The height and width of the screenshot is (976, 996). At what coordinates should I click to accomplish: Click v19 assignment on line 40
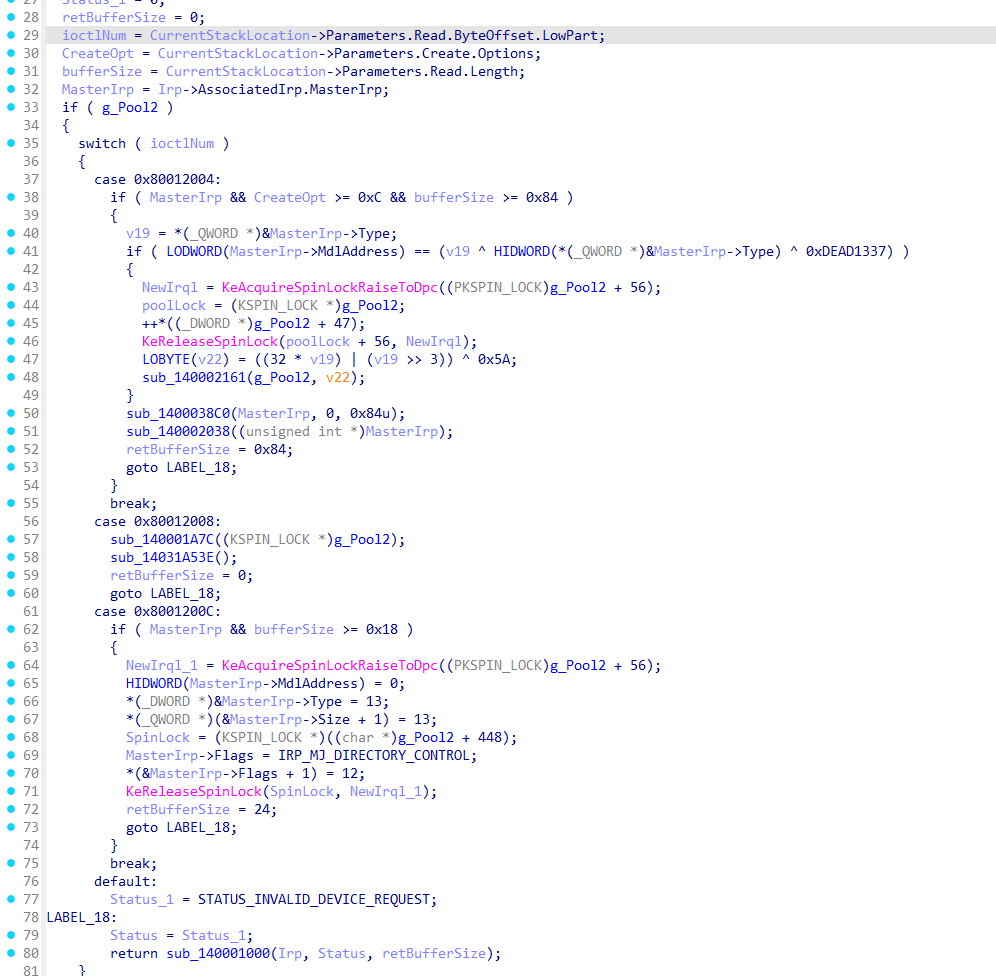tap(138, 234)
